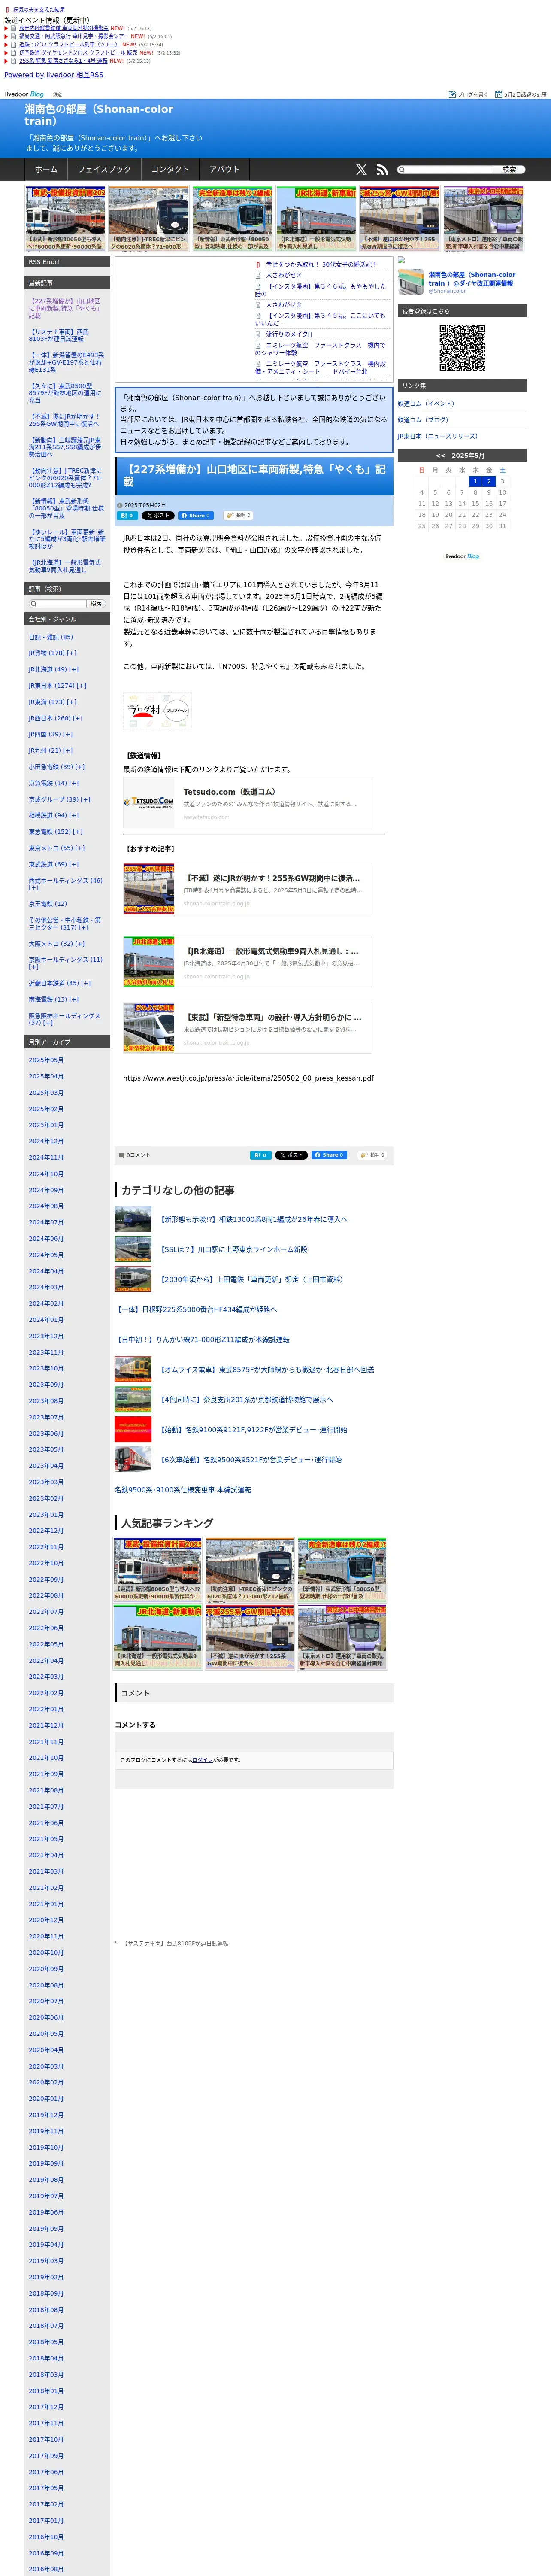This screenshot has width=551, height=2576.
Task: Click the X ポスト button under the article title
Action: (x=157, y=516)
